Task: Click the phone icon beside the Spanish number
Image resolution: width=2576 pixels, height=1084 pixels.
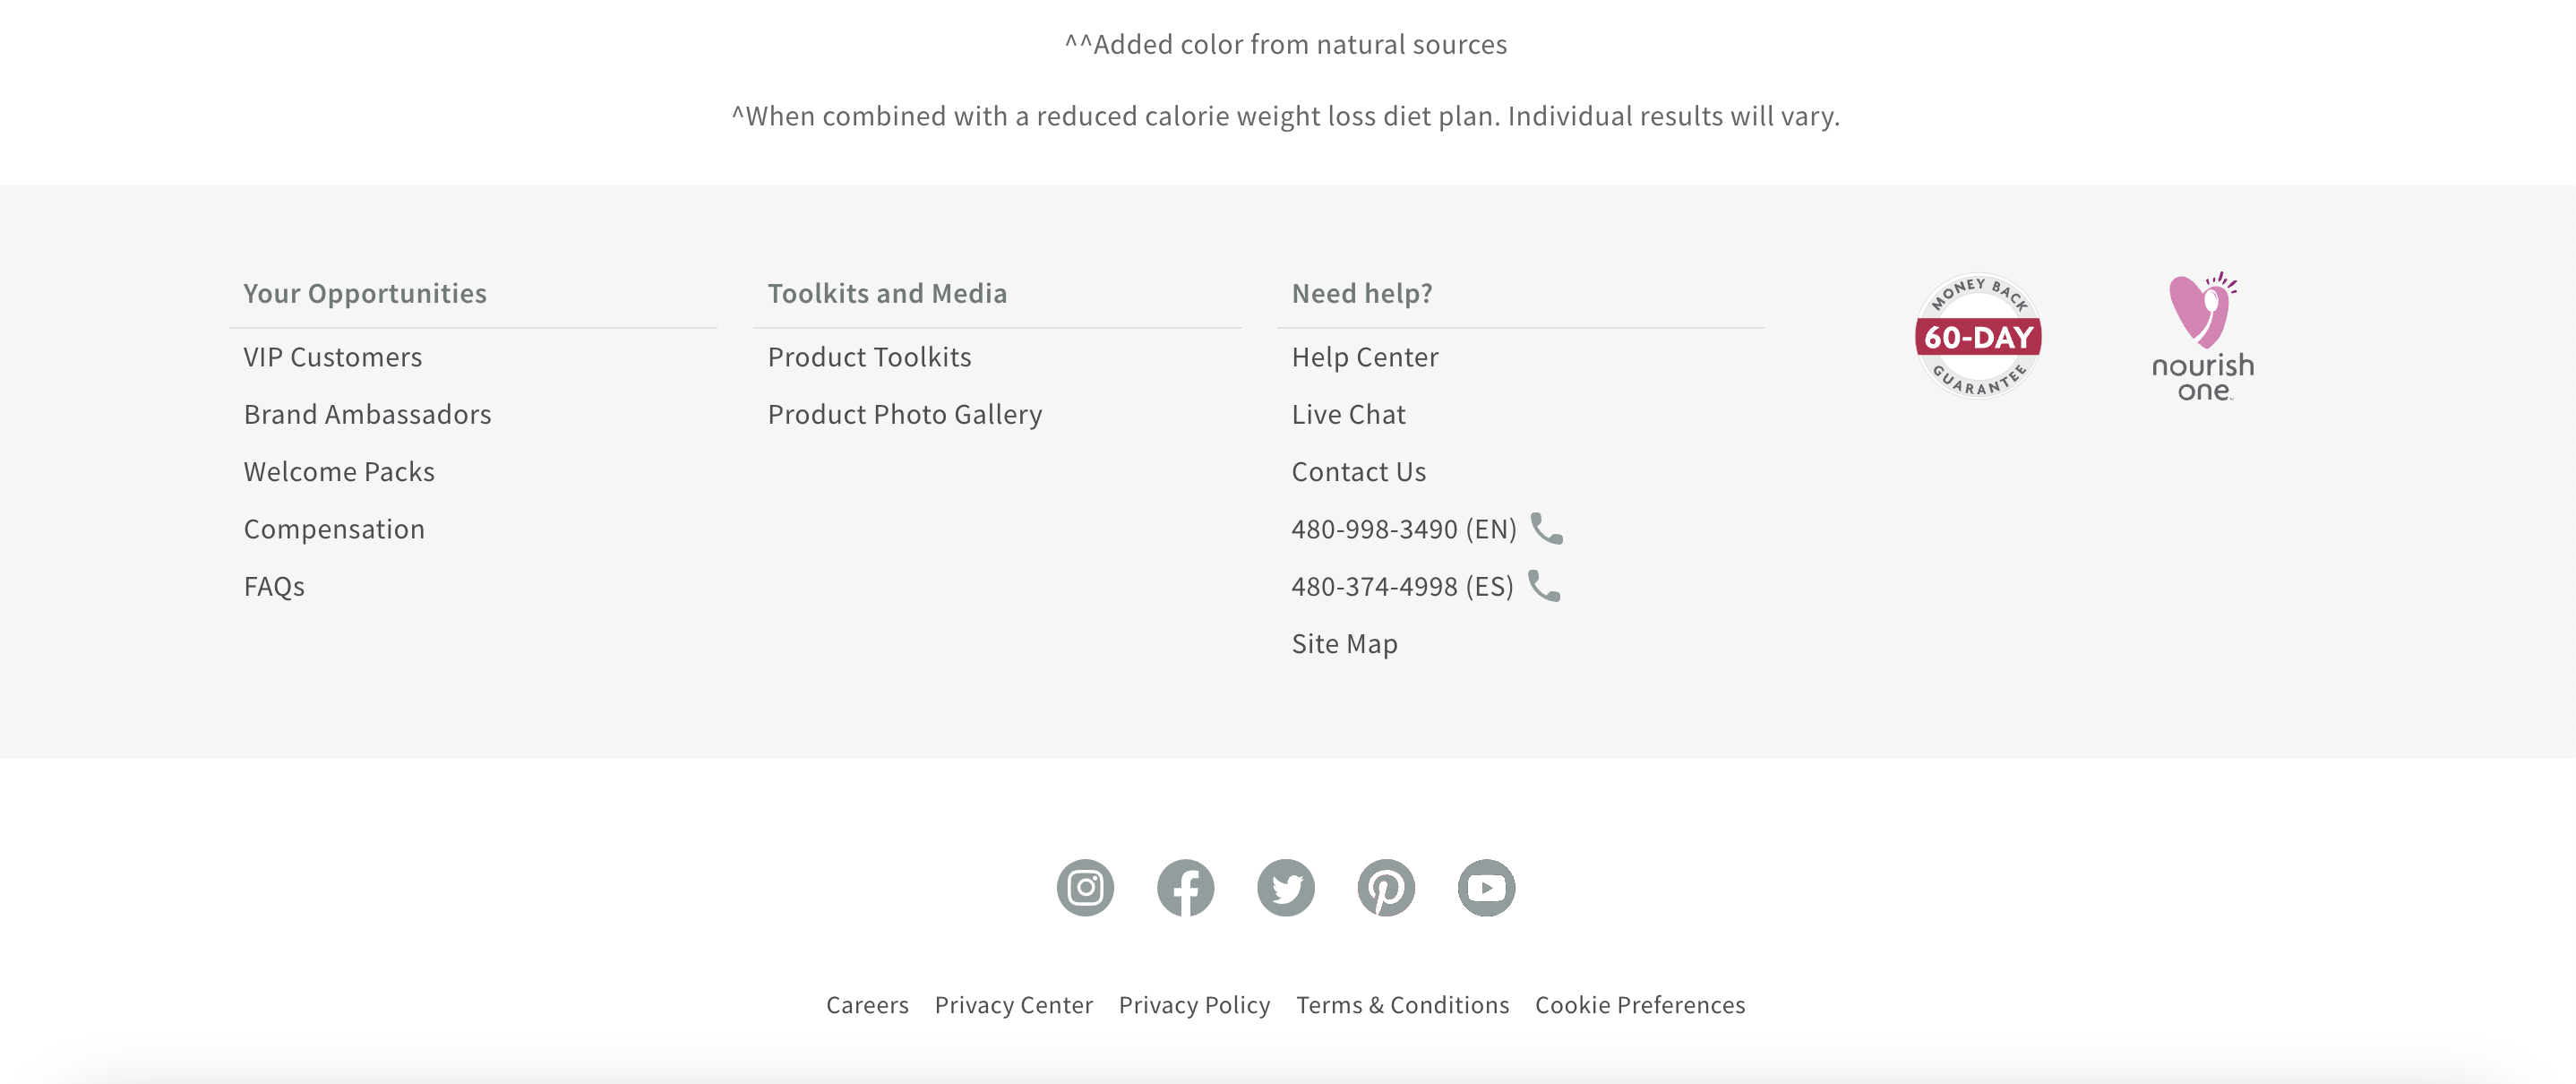Action: (x=1544, y=585)
